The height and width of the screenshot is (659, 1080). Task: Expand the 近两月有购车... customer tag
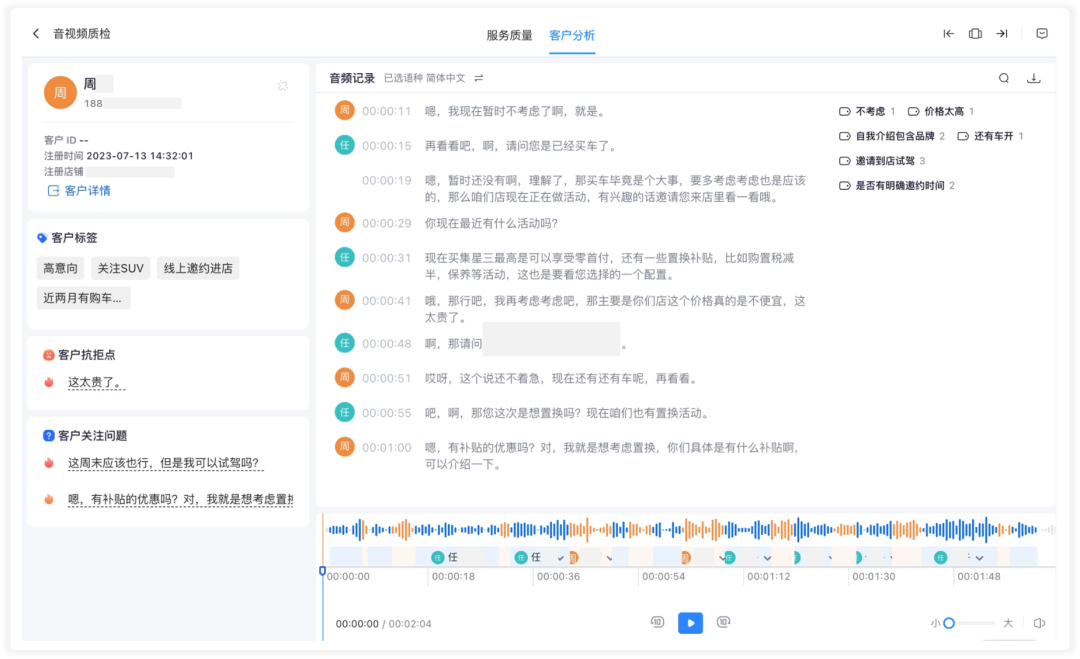[83, 298]
